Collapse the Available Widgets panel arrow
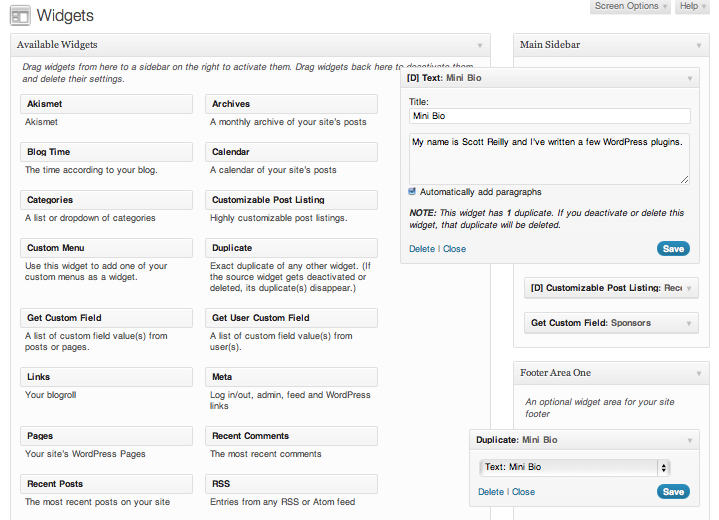 [480, 45]
